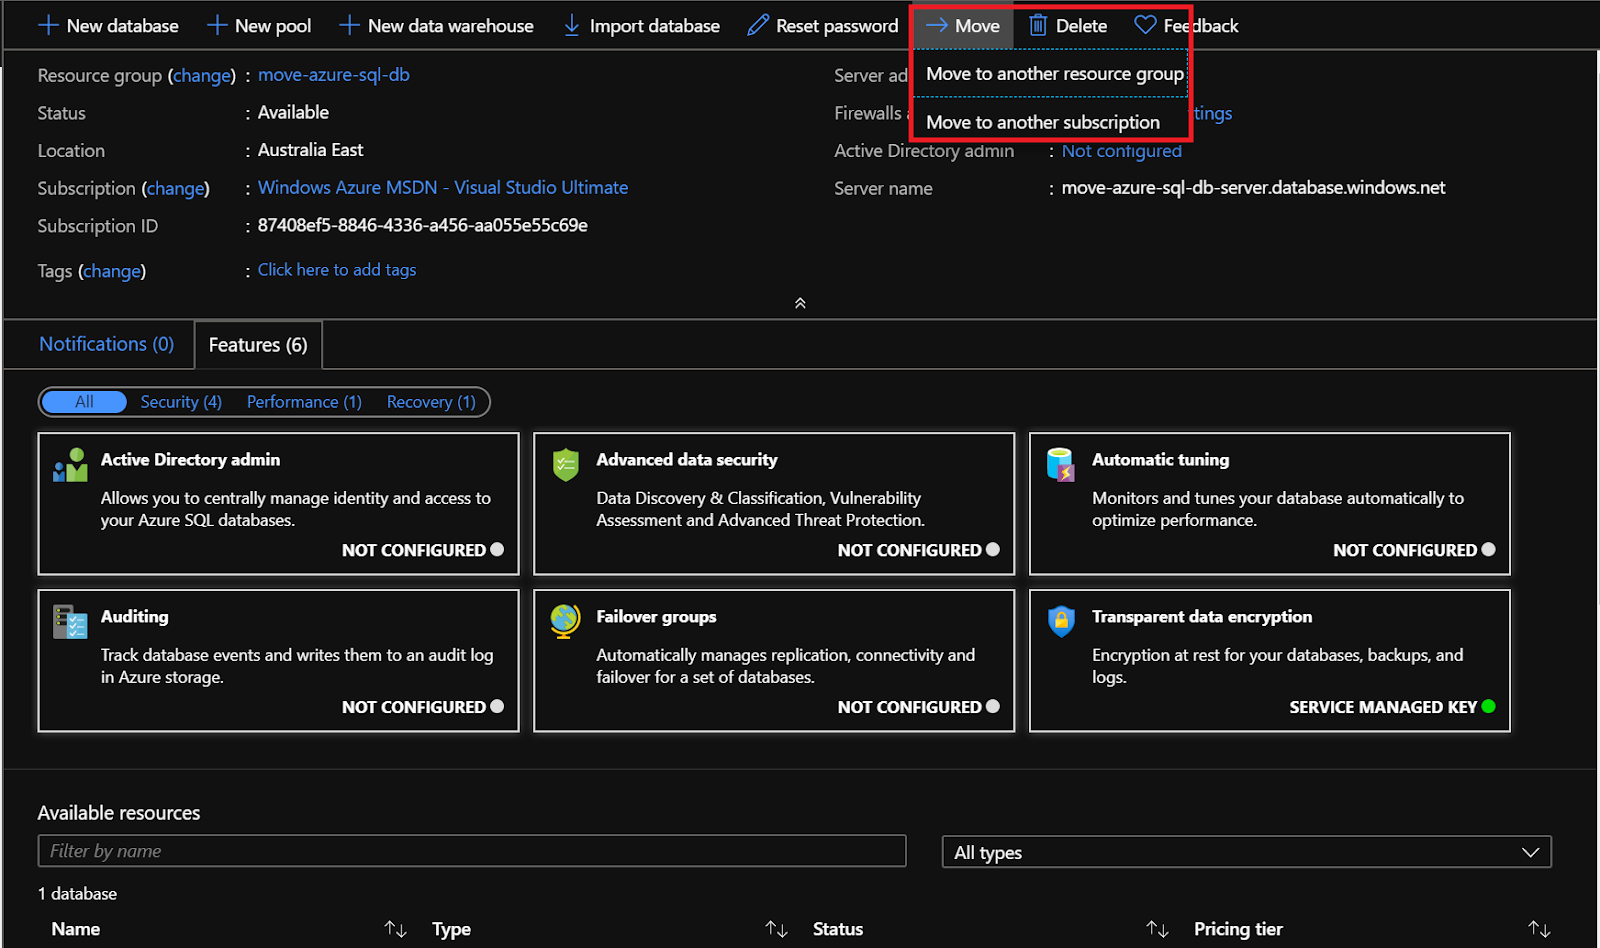Collapse the database overview details panel

(x=799, y=302)
